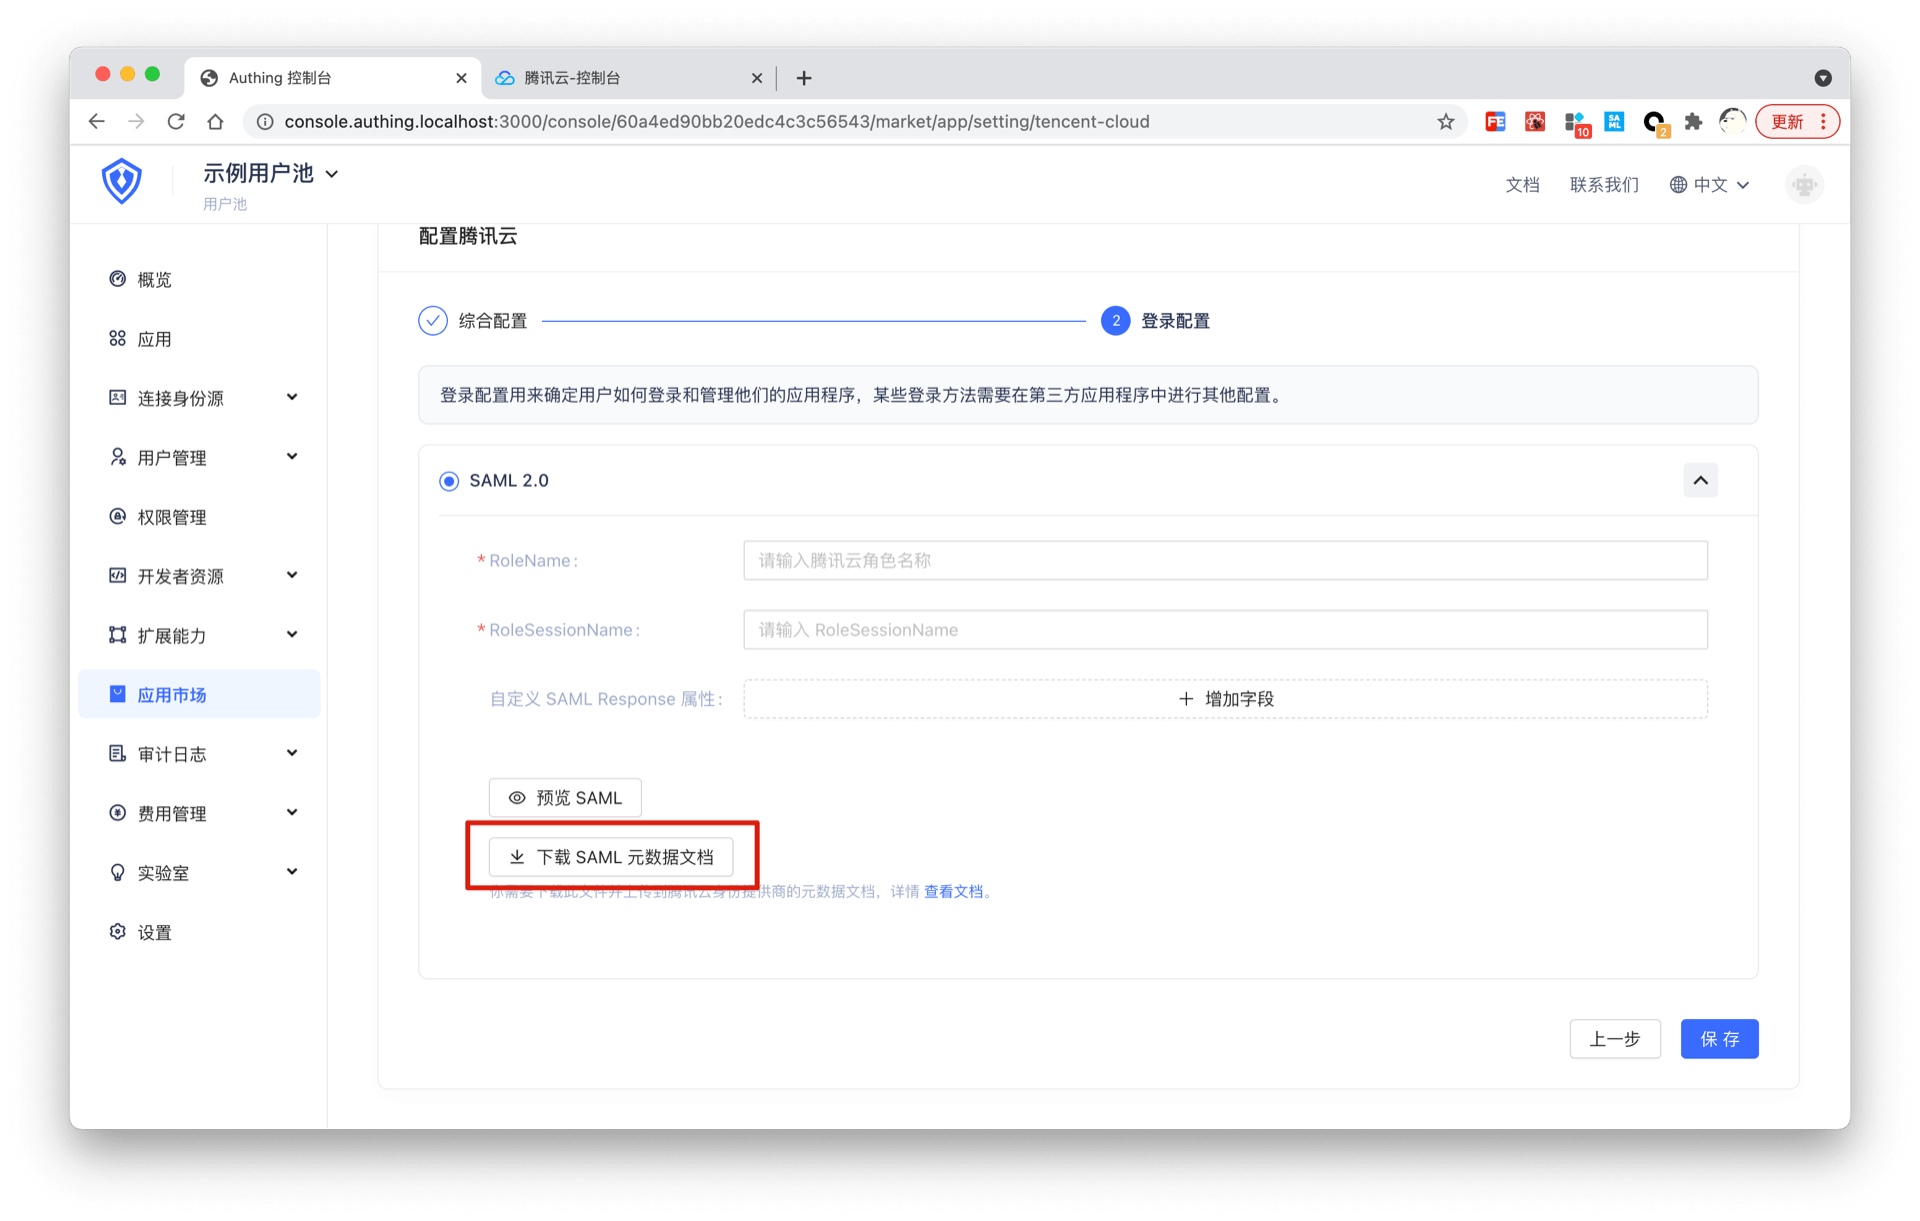Screen dimensions: 1920x1221
Task: Go to 应用 applications page
Action: click(x=154, y=339)
